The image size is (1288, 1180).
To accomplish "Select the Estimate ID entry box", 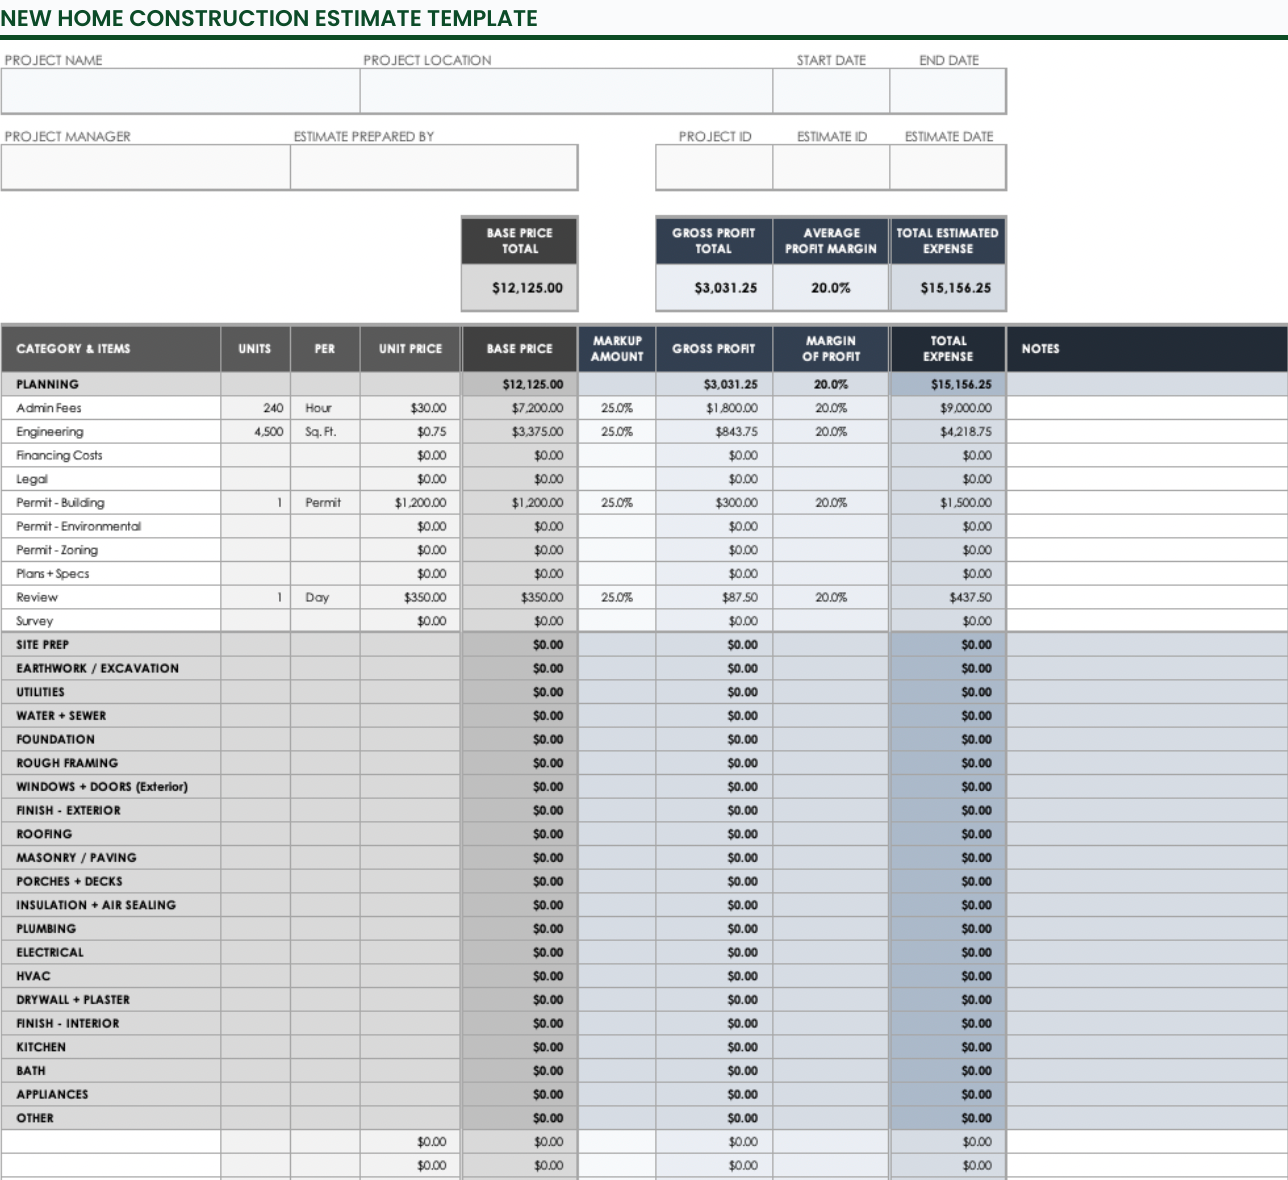I will [833, 168].
